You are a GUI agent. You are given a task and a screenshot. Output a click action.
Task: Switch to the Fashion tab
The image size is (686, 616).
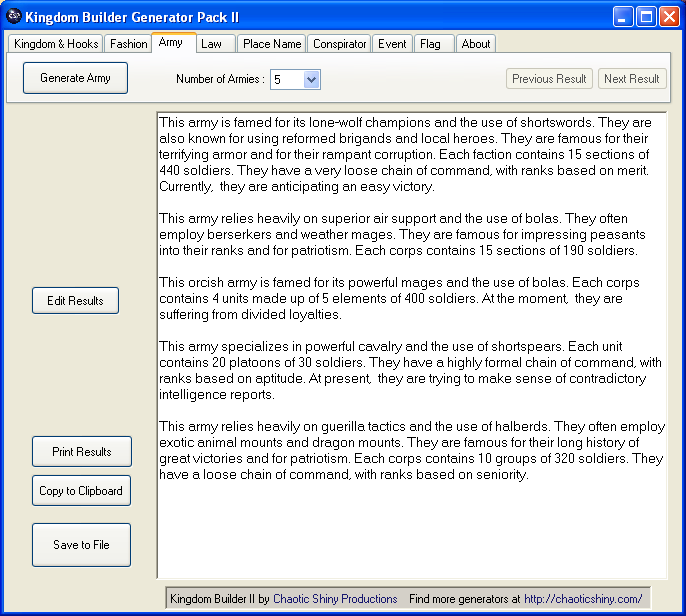[128, 44]
